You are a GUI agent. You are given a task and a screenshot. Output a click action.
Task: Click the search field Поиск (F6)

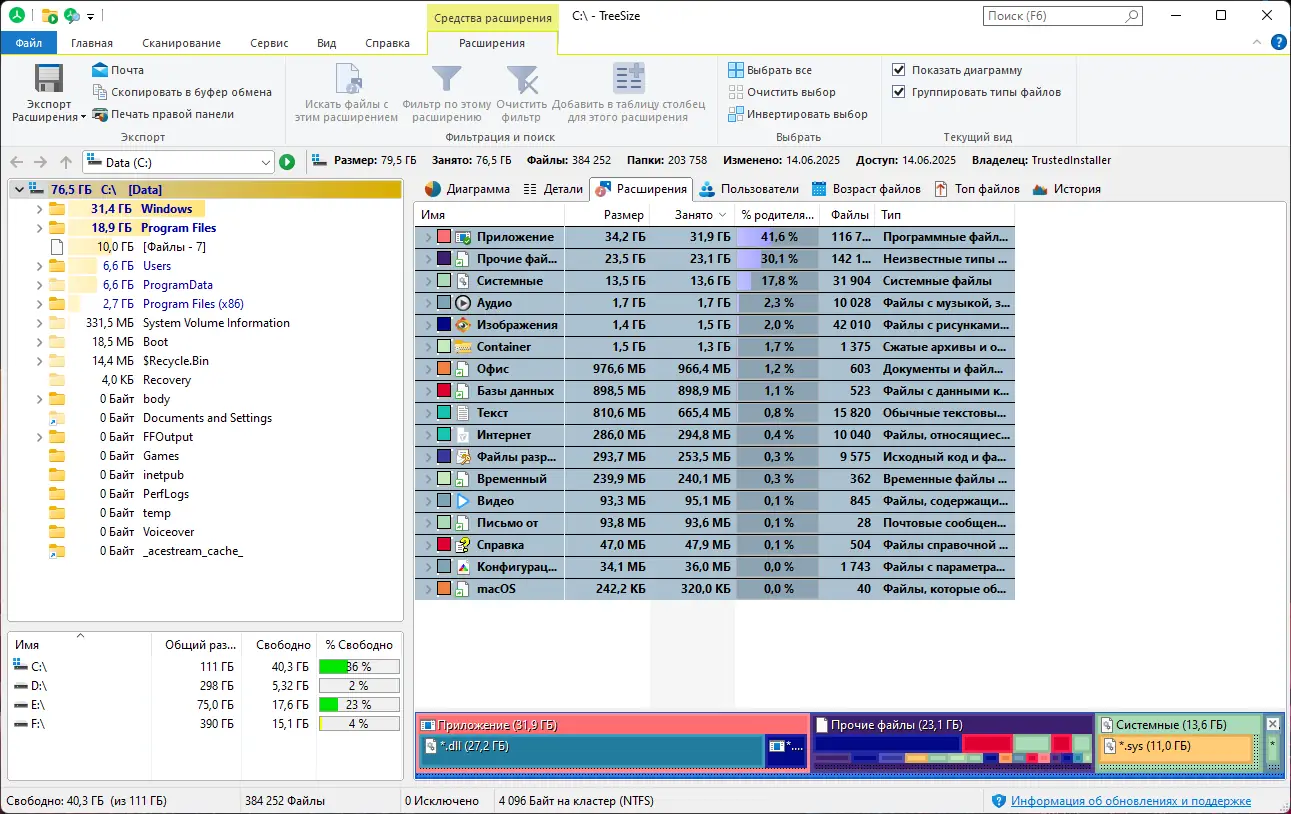(x=1062, y=16)
